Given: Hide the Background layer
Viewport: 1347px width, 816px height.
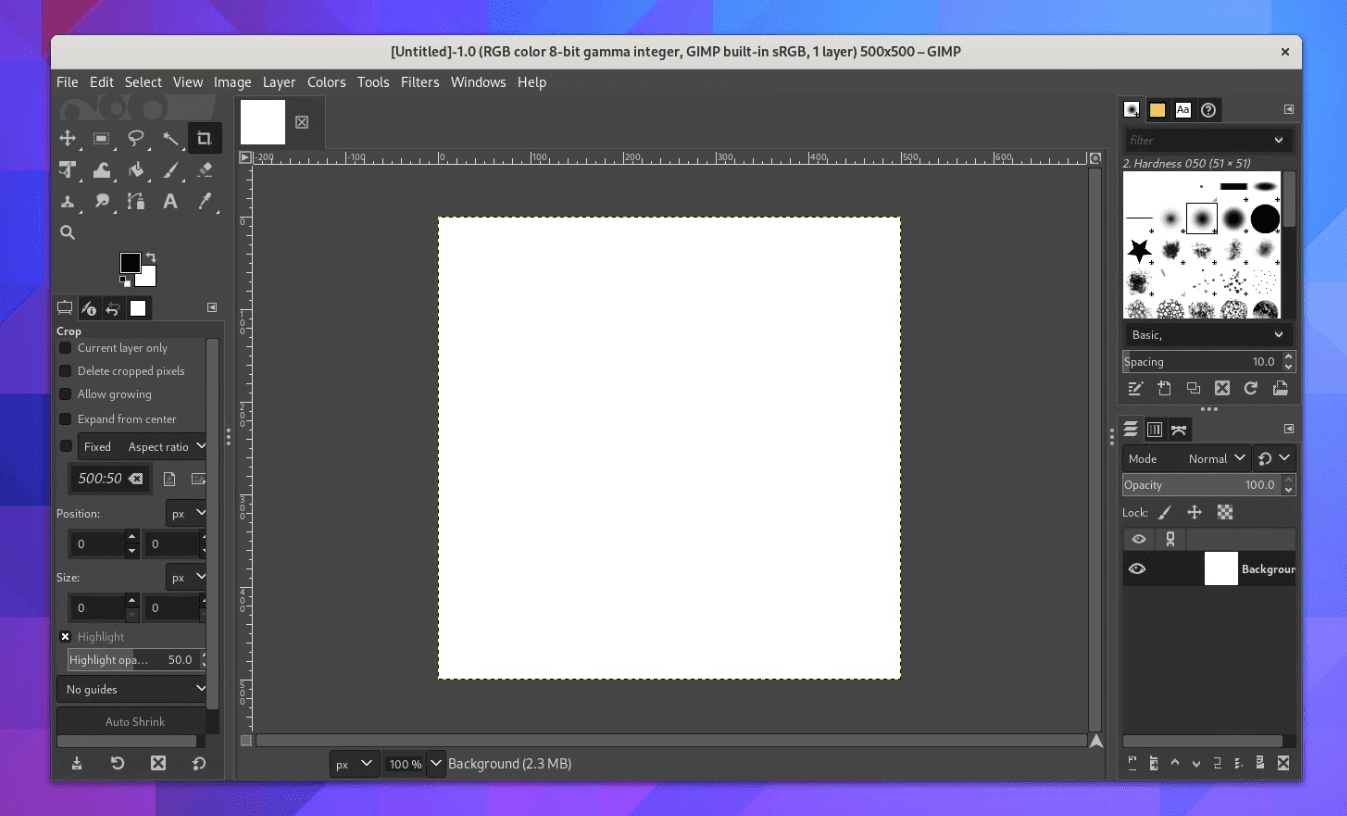Looking at the screenshot, I should [x=1138, y=568].
